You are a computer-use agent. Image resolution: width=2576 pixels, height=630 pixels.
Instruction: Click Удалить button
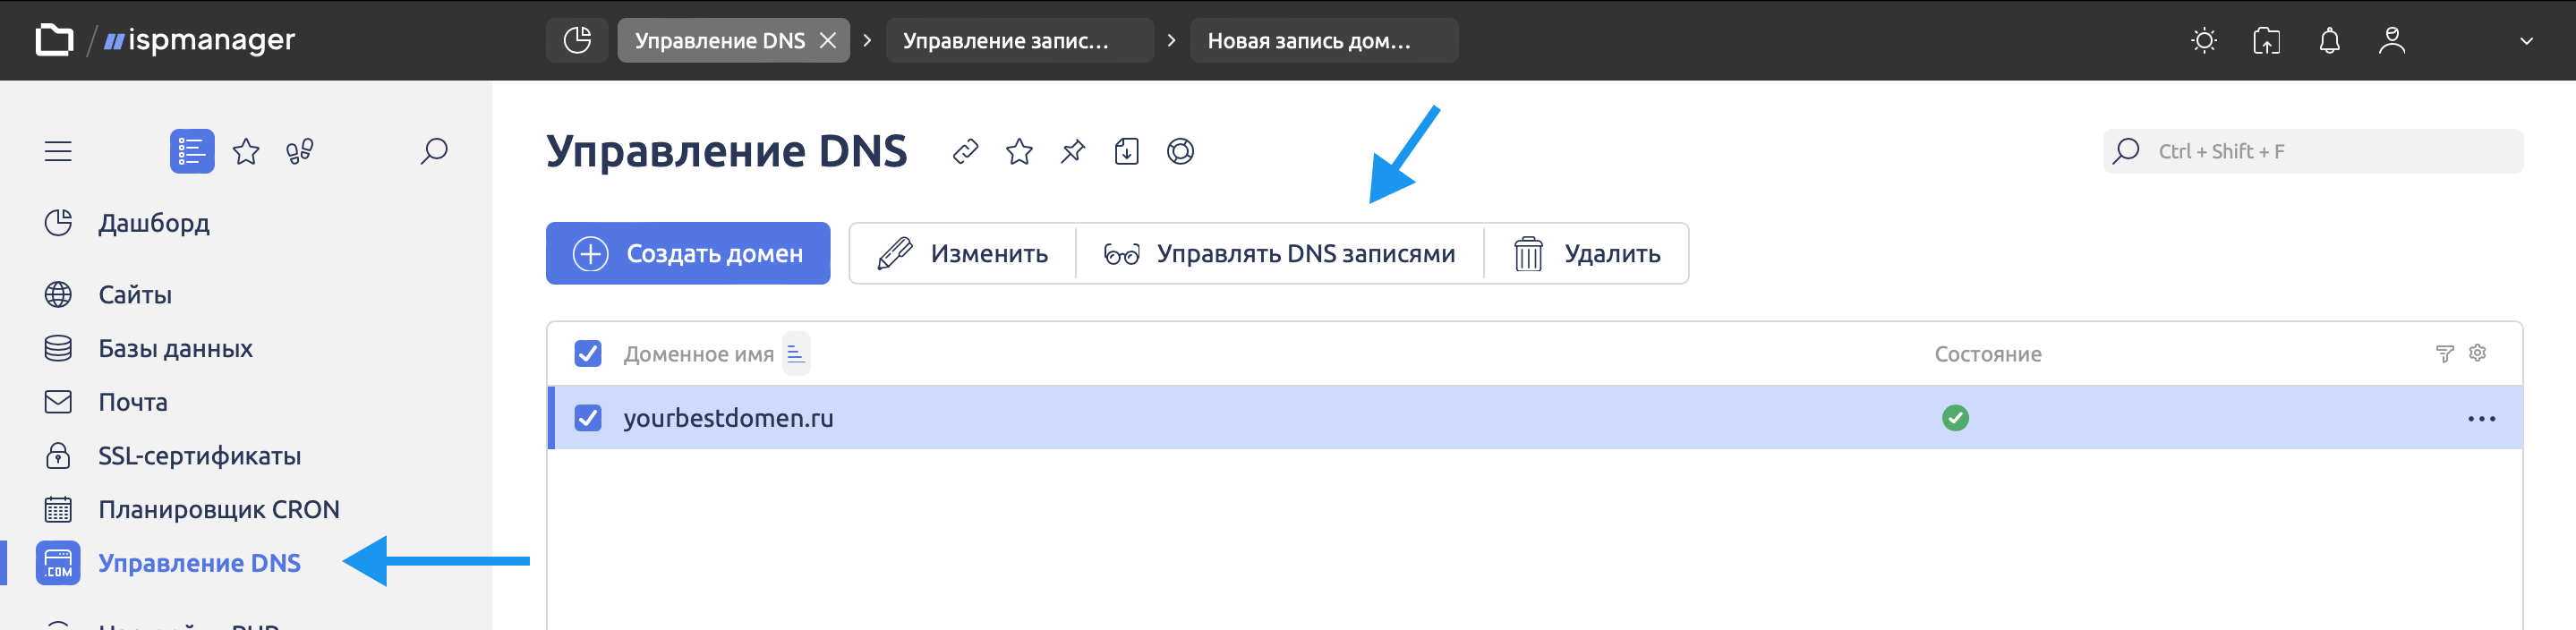pos(1587,253)
